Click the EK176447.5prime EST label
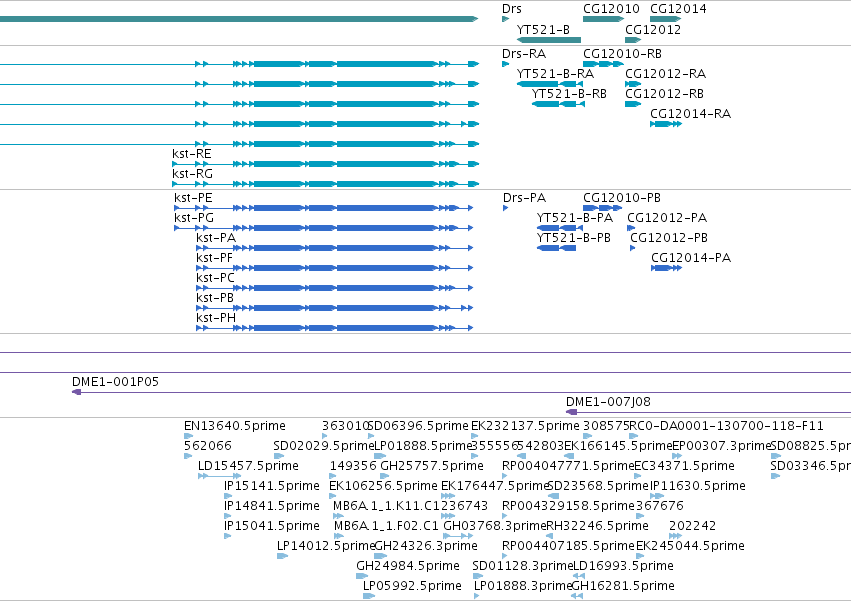Image resolution: width=851 pixels, height=601 pixels. click(495, 486)
